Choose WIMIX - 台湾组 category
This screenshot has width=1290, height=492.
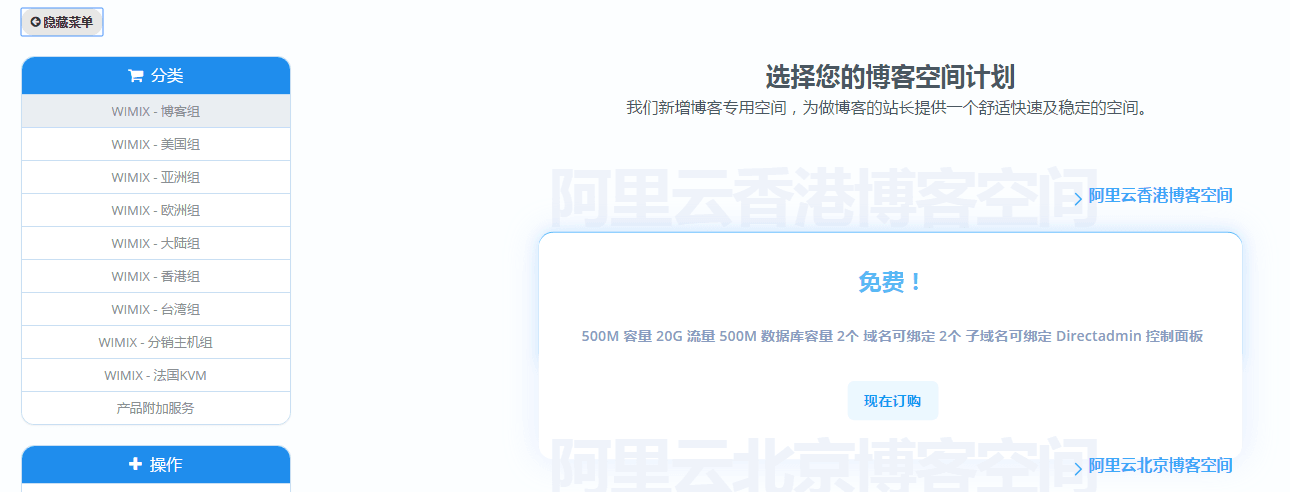156,309
